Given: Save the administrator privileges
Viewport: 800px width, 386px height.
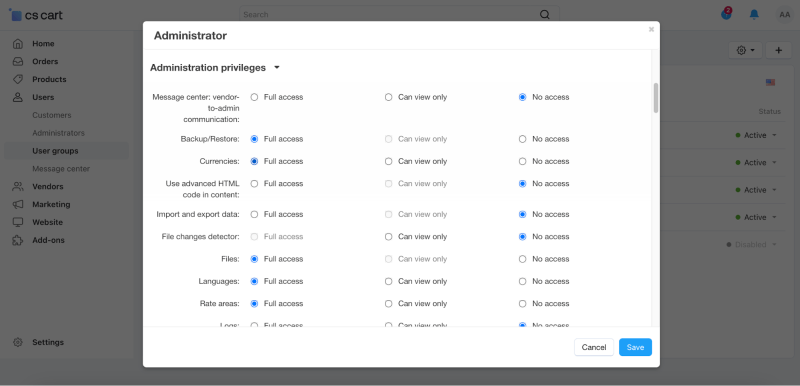Looking at the screenshot, I should [635, 347].
